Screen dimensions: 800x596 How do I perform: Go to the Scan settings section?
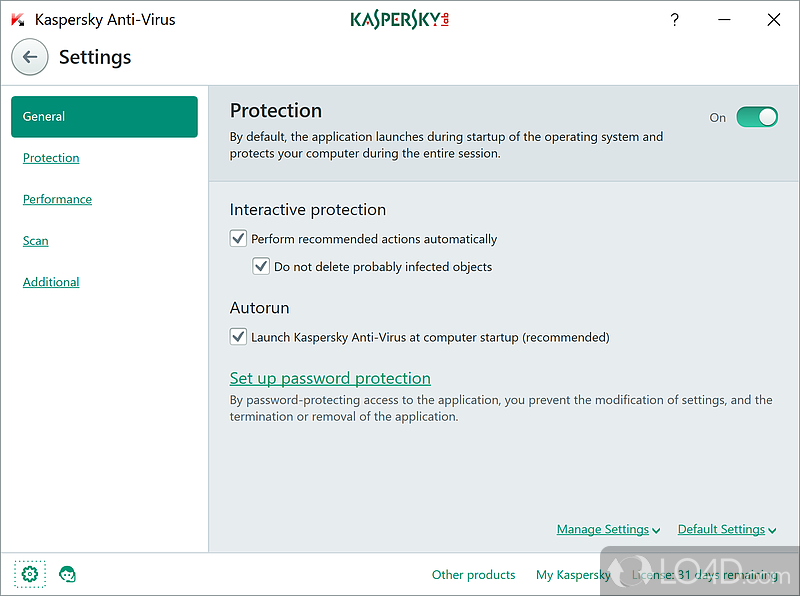[36, 241]
